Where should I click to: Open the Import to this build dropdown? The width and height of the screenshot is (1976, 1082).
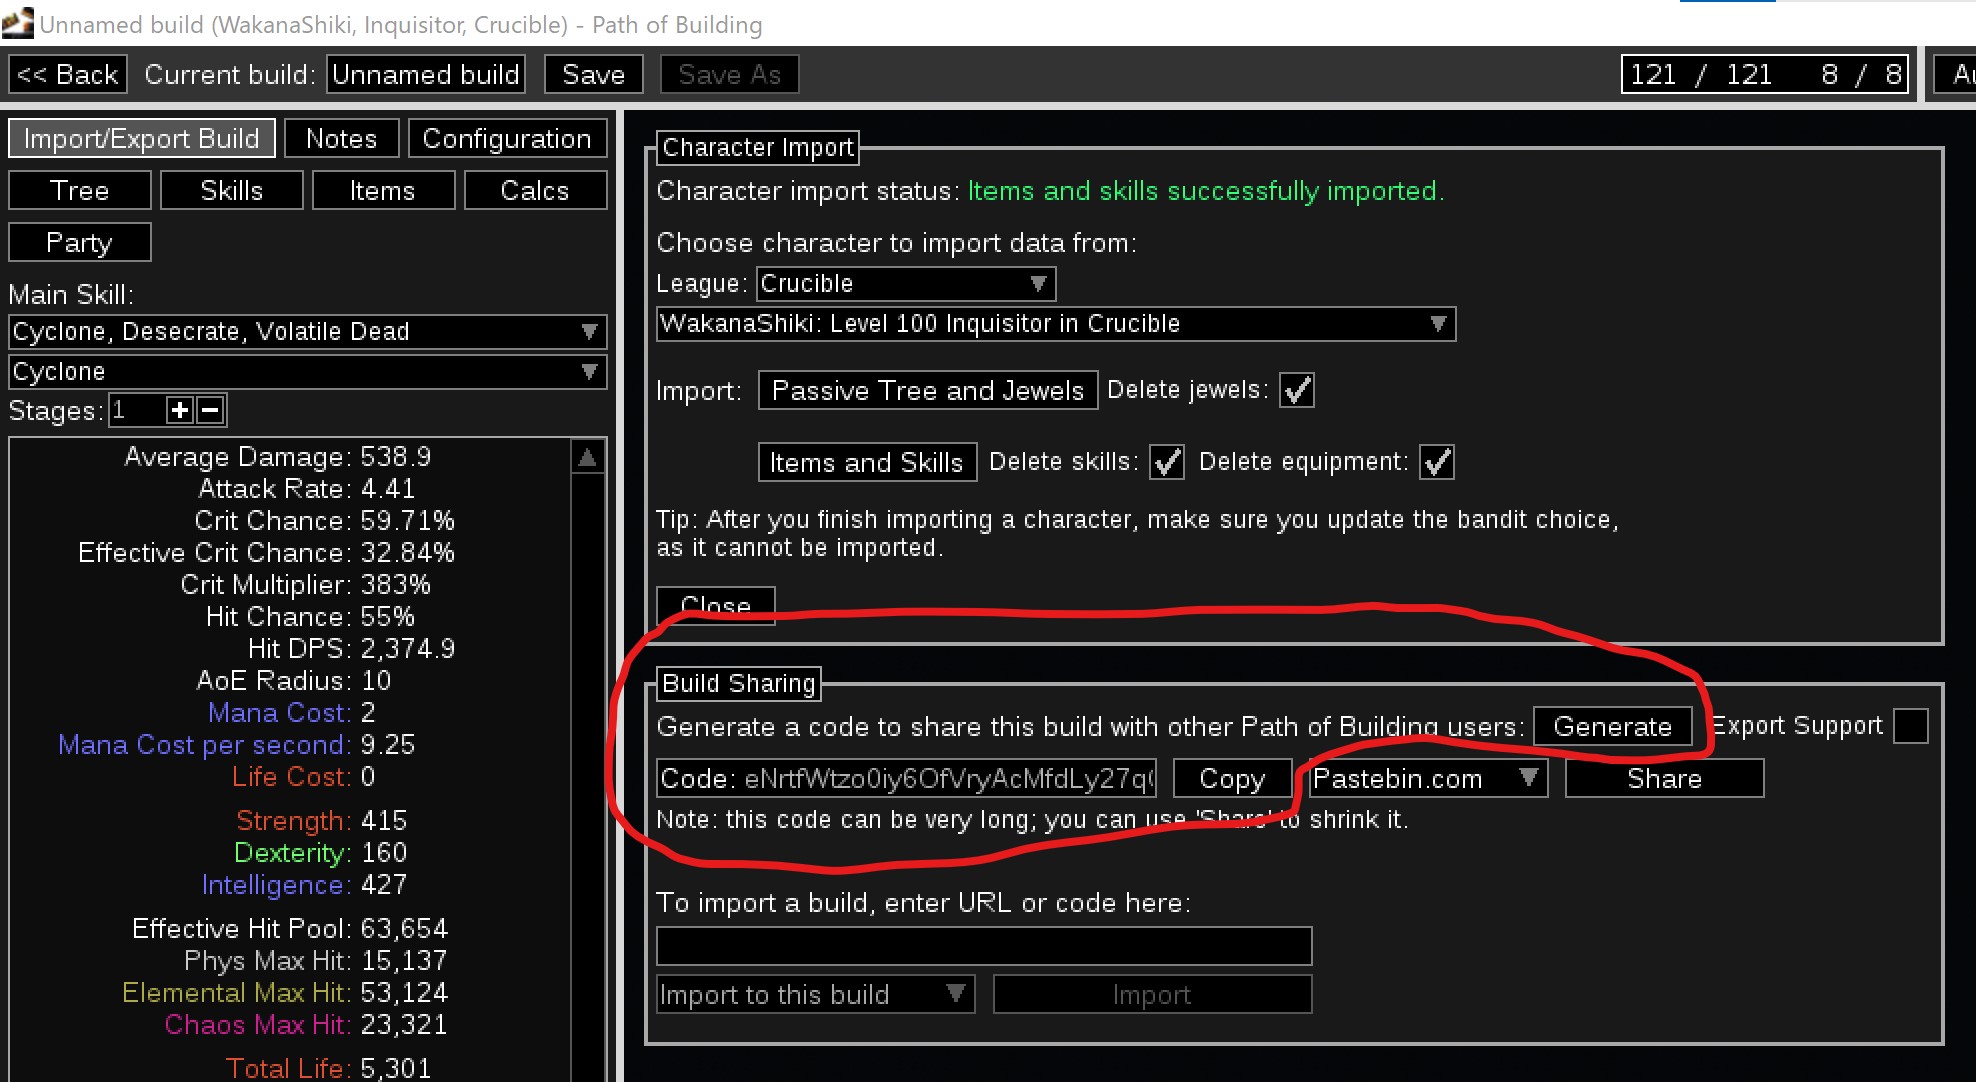[814, 995]
